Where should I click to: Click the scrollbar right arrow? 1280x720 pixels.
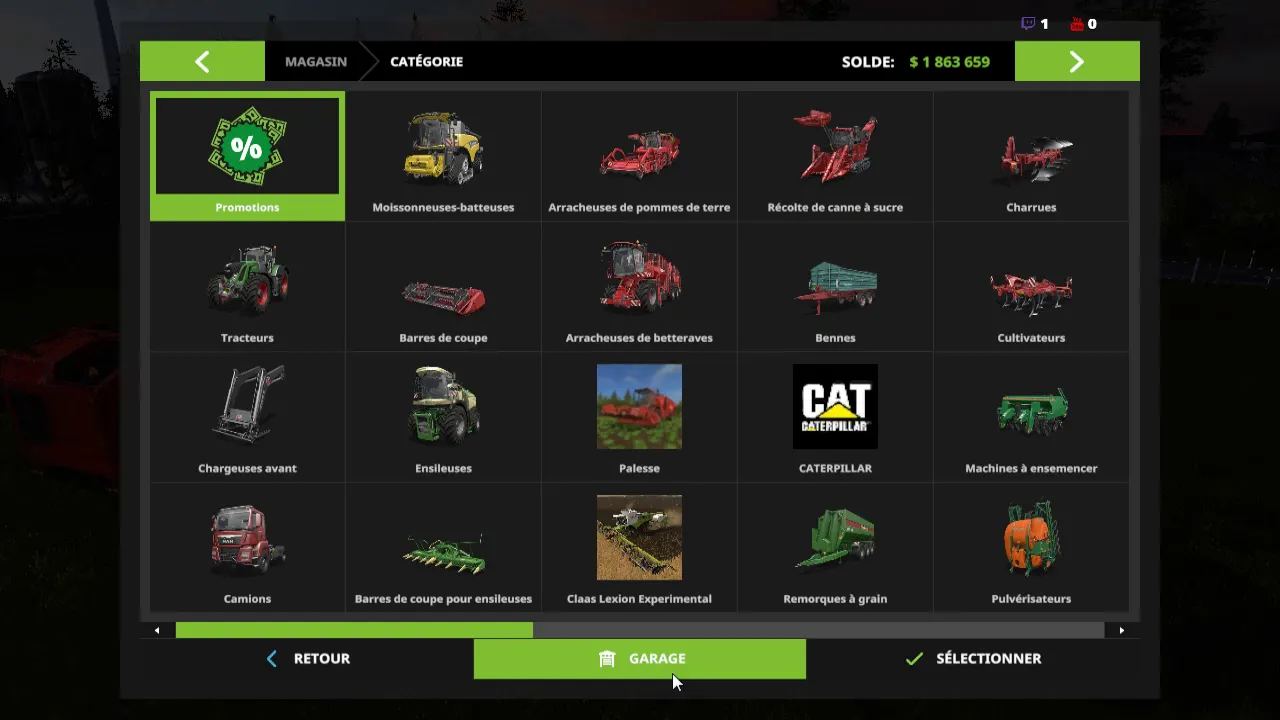(x=1121, y=630)
